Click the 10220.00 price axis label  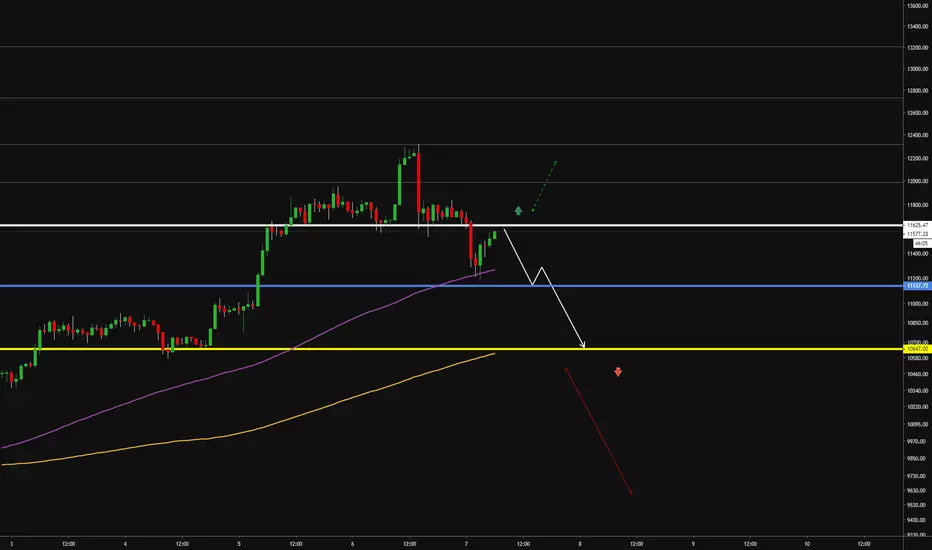pyautogui.click(x=918, y=407)
